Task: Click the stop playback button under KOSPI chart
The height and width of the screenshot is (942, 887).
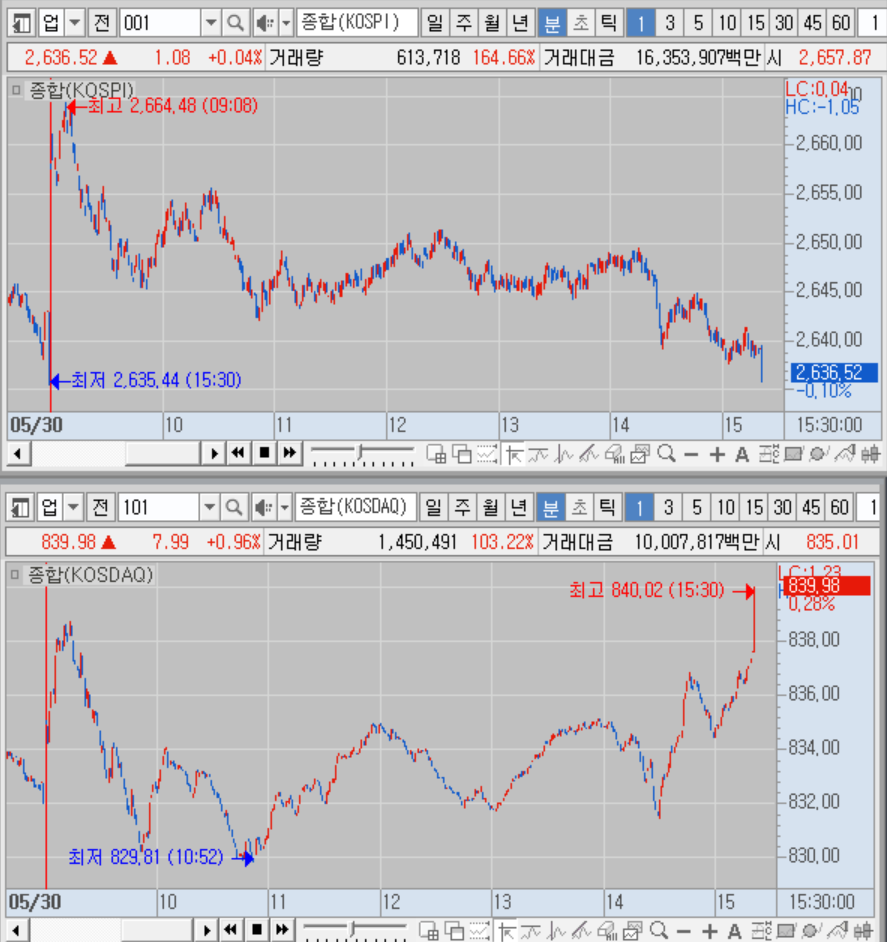Action: (264, 453)
